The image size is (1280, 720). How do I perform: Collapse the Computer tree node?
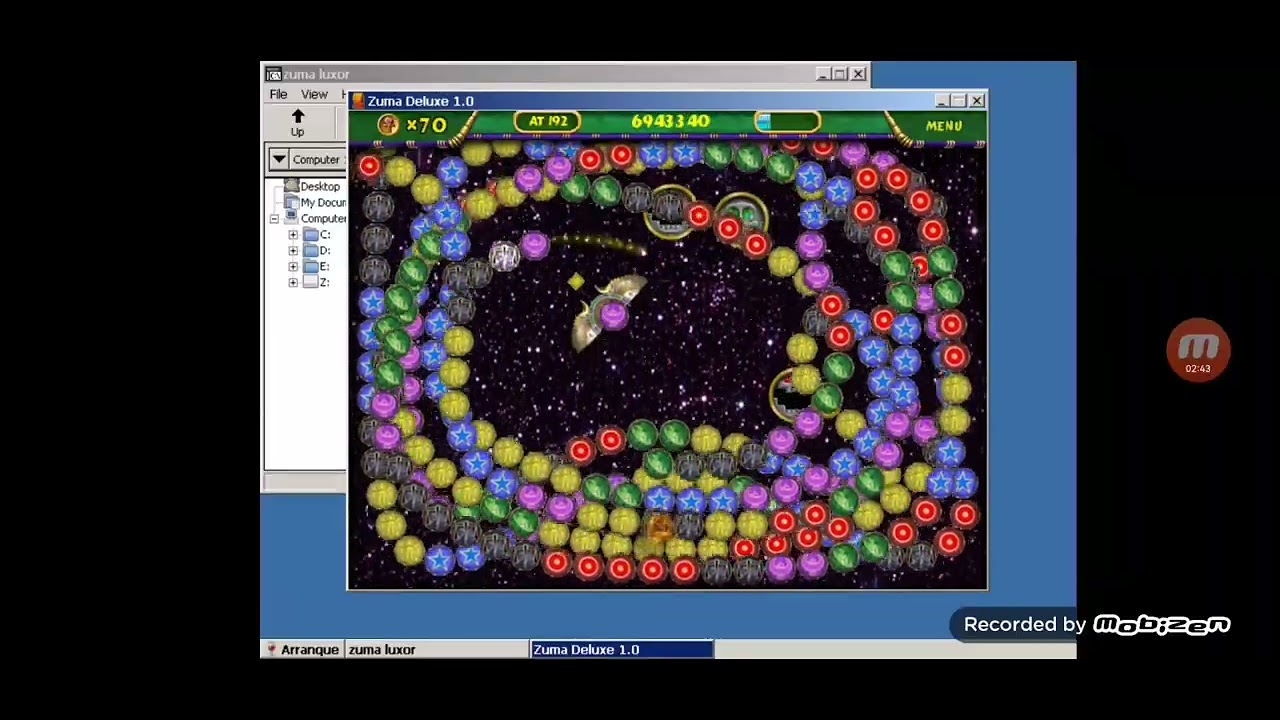[274, 219]
